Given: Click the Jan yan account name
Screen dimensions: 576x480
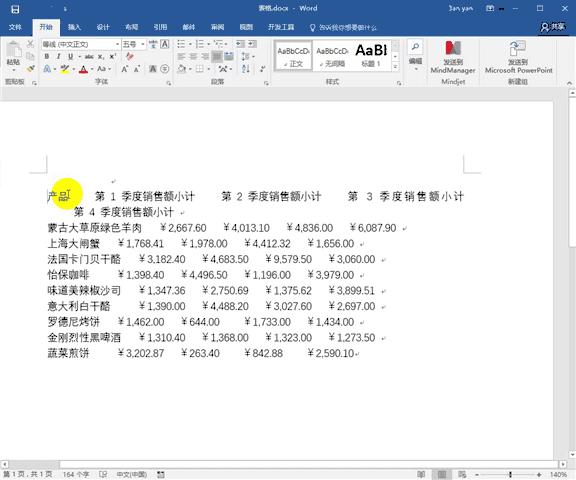Looking at the screenshot, I should tap(460, 8).
